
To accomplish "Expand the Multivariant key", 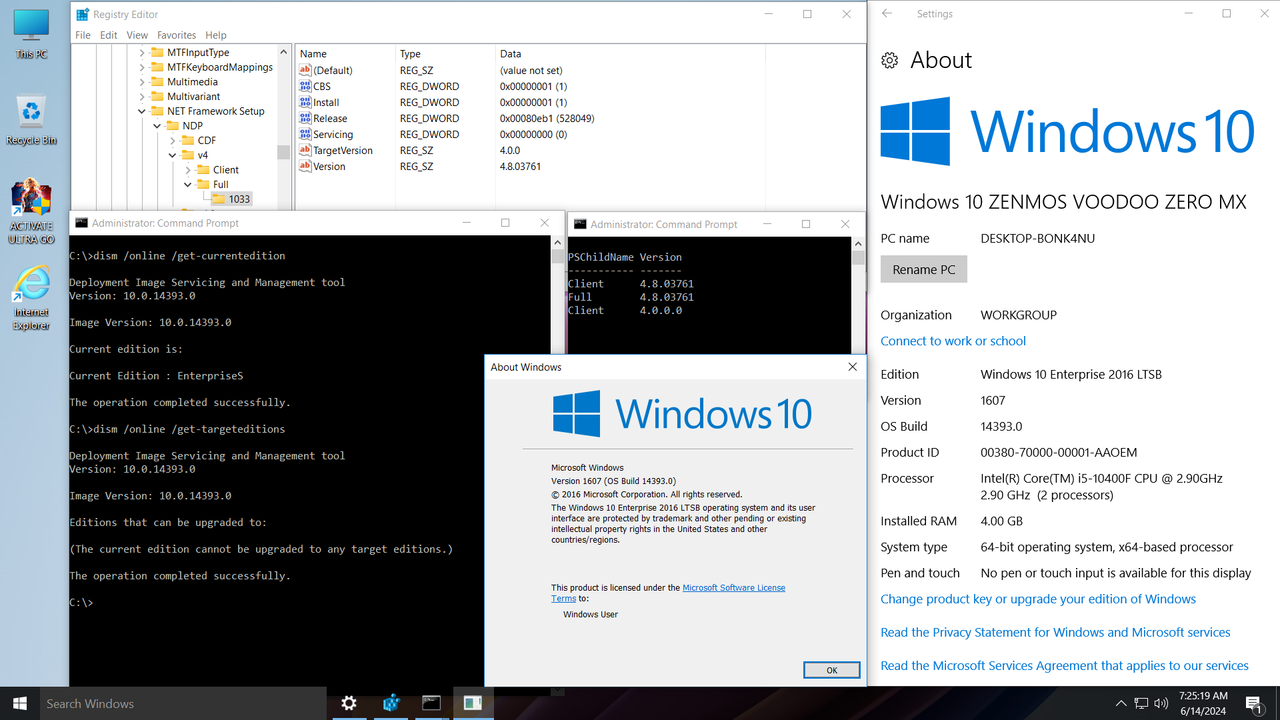I will pyautogui.click(x=142, y=96).
